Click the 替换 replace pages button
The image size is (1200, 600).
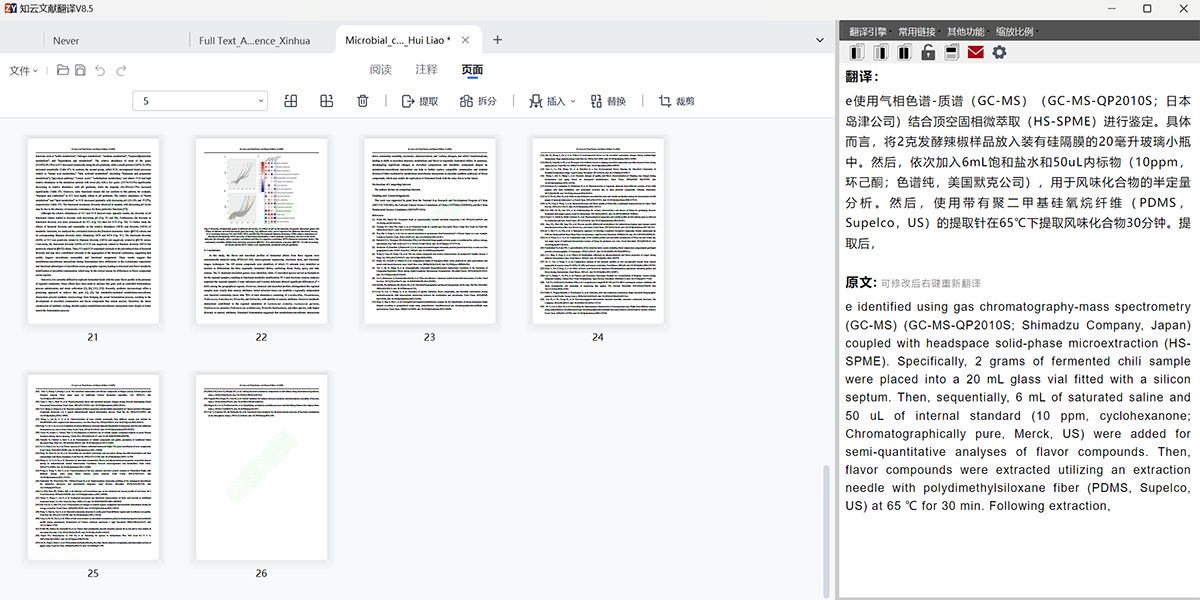[608, 101]
